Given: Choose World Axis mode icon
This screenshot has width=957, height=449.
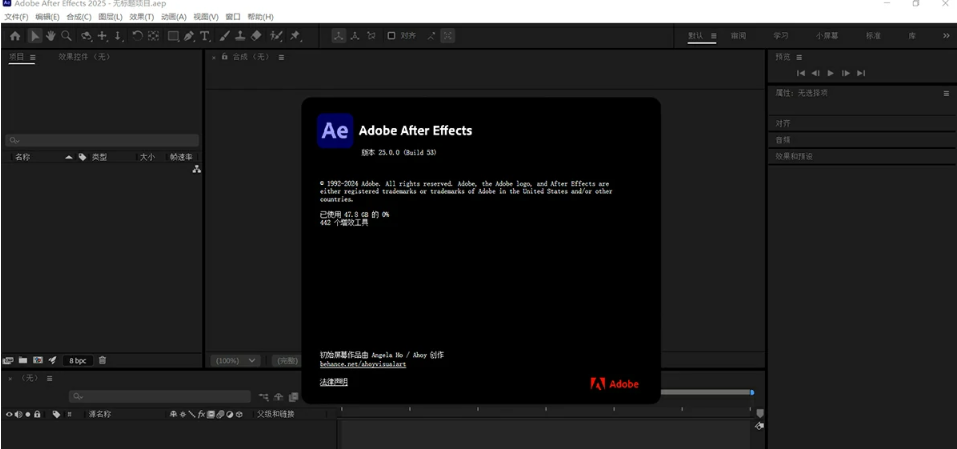Looking at the screenshot, I should [355, 36].
